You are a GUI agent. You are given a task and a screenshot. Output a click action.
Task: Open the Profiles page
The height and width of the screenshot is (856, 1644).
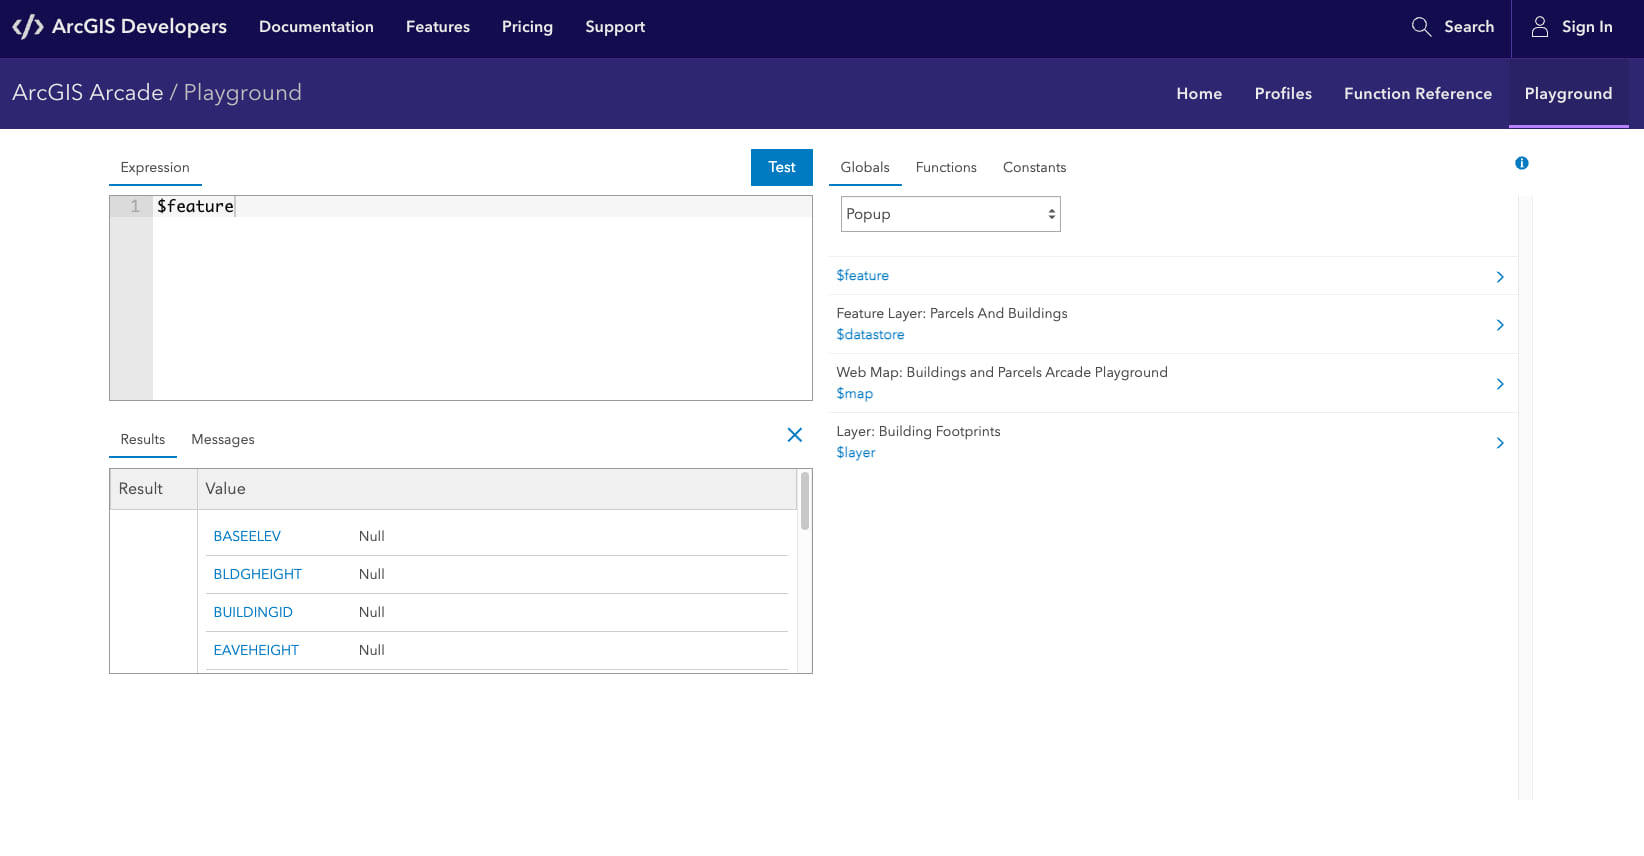pyautogui.click(x=1283, y=93)
